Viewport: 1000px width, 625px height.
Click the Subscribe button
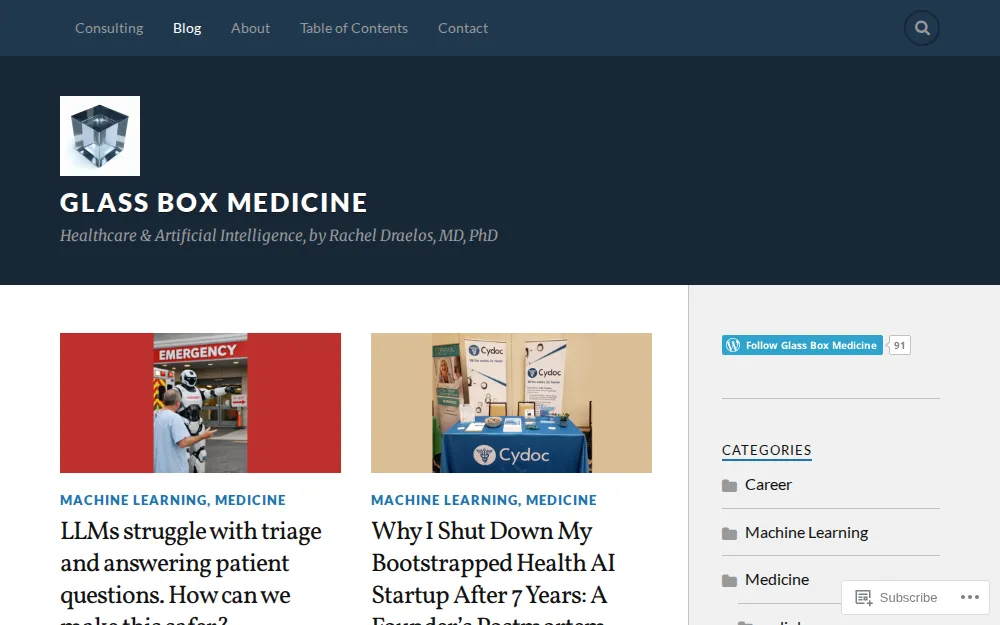click(908, 597)
